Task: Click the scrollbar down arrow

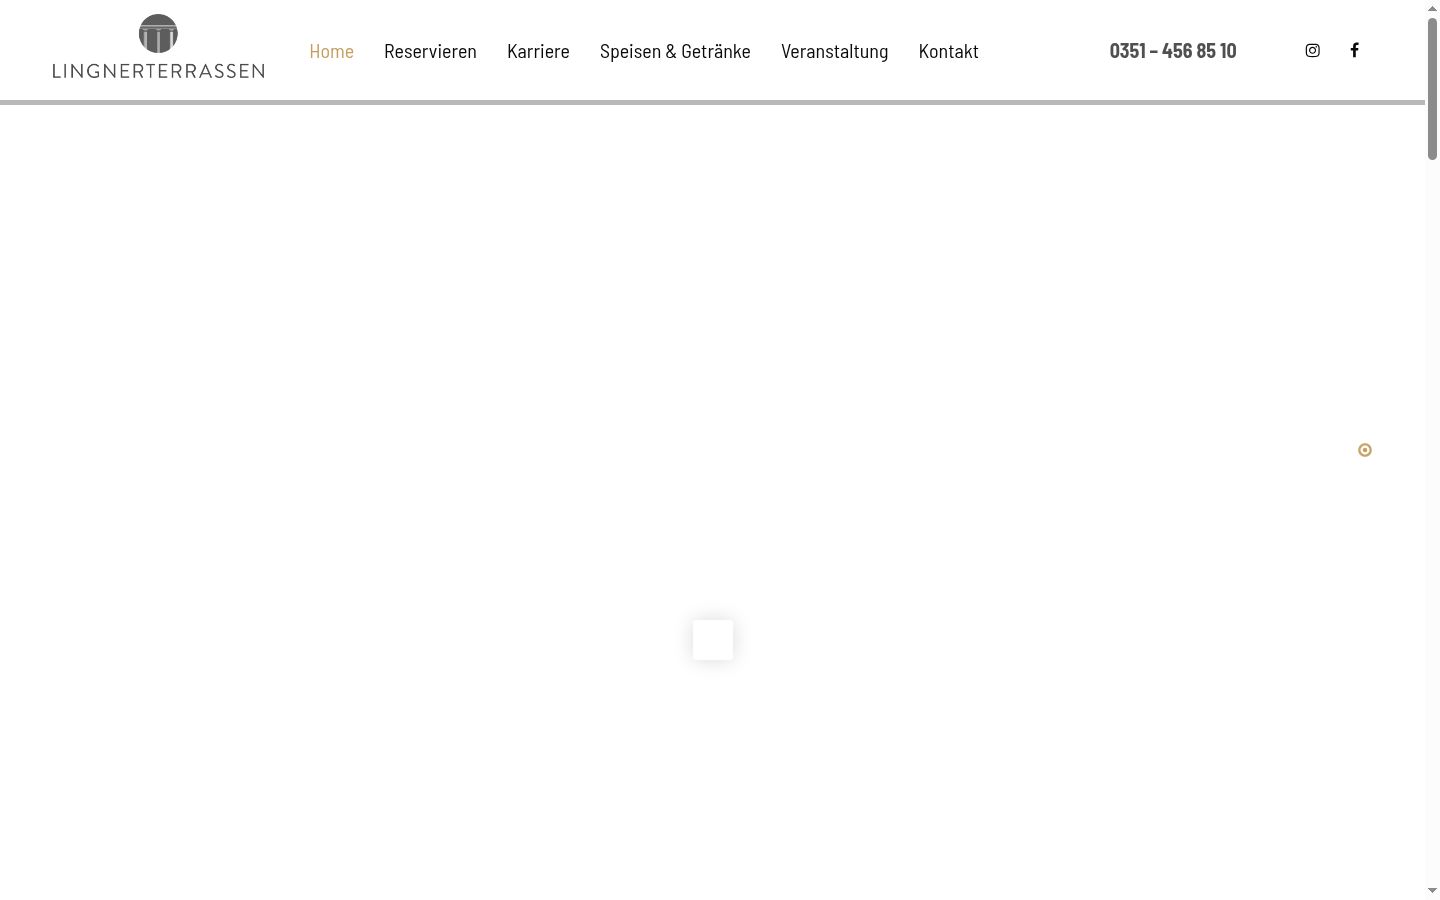Action: pyautogui.click(x=1432, y=891)
